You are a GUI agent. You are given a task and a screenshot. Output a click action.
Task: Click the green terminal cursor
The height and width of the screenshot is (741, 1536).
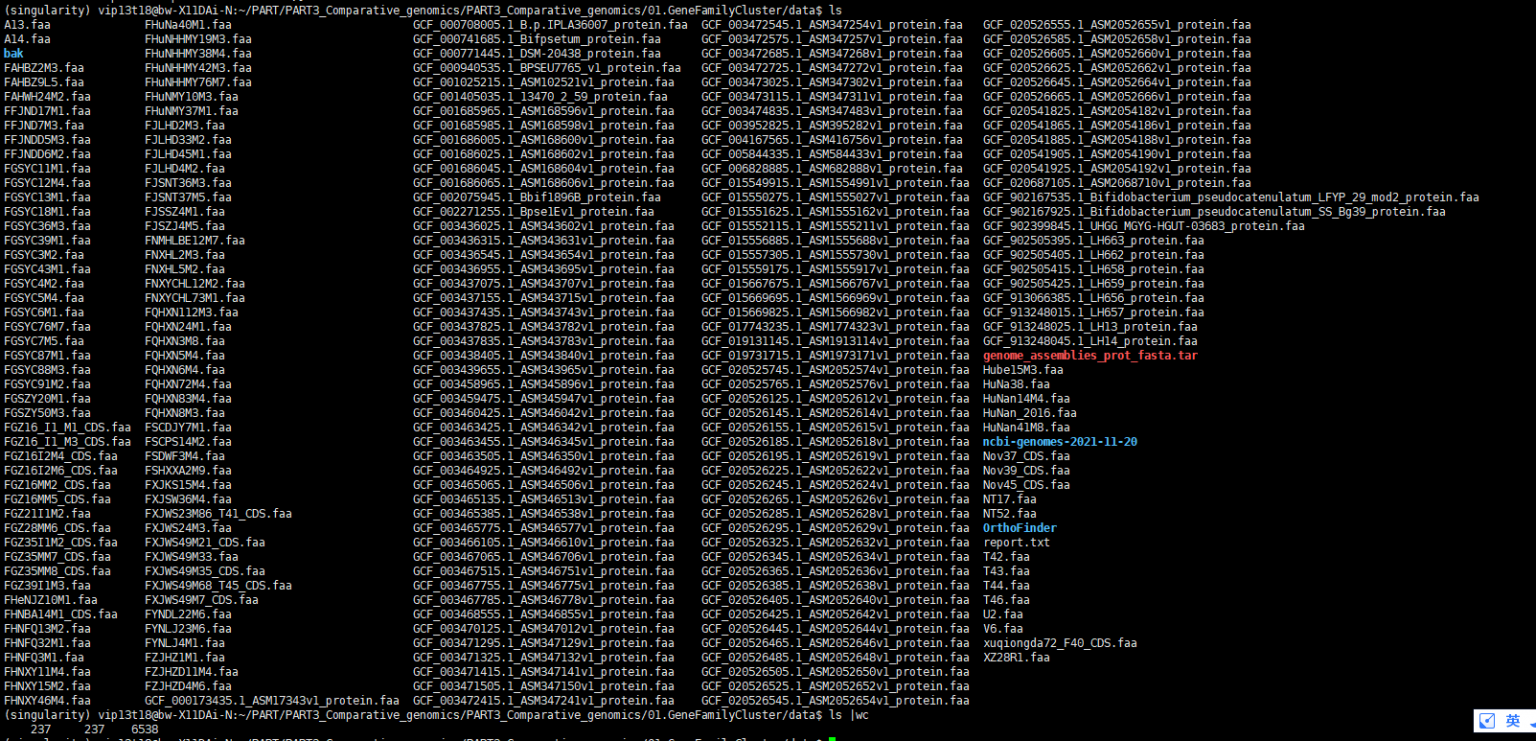831,740
